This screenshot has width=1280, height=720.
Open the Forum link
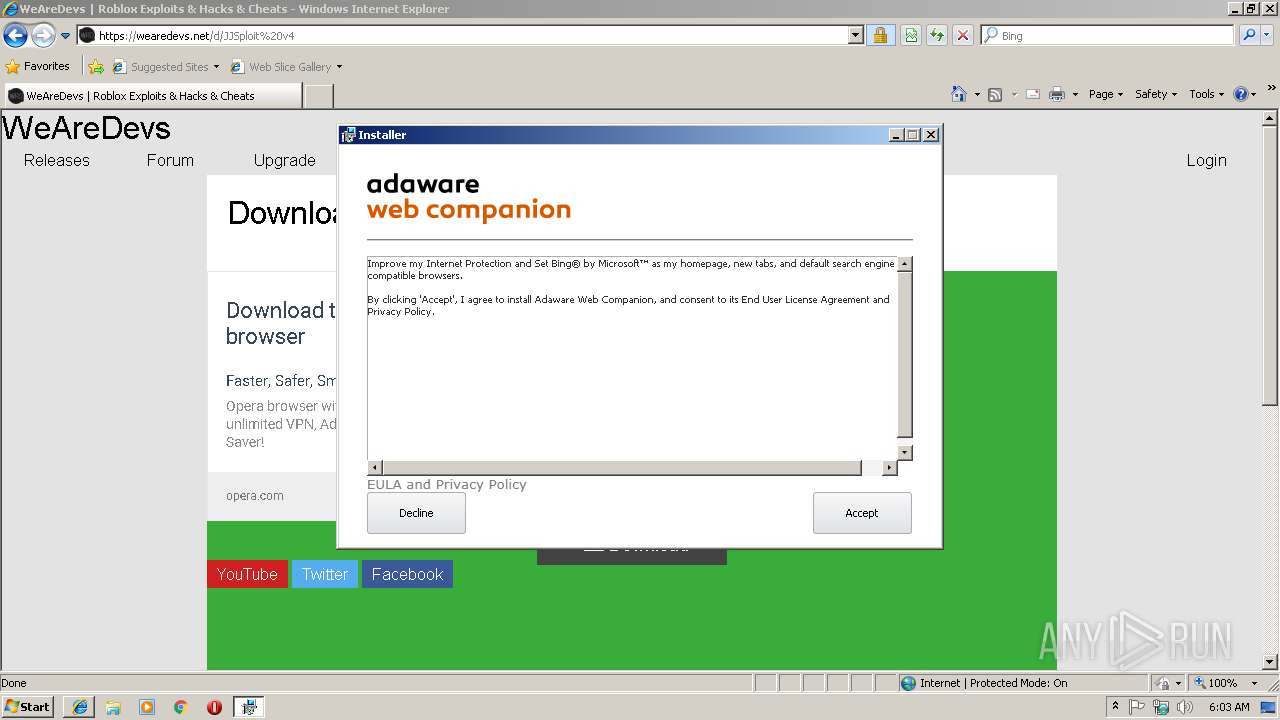coord(170,160)
